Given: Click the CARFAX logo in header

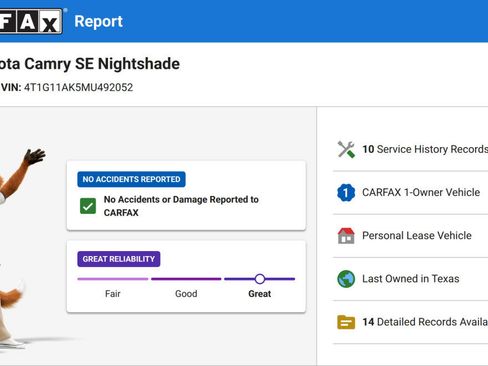Looking at the screenshot, I should point(31,21).
